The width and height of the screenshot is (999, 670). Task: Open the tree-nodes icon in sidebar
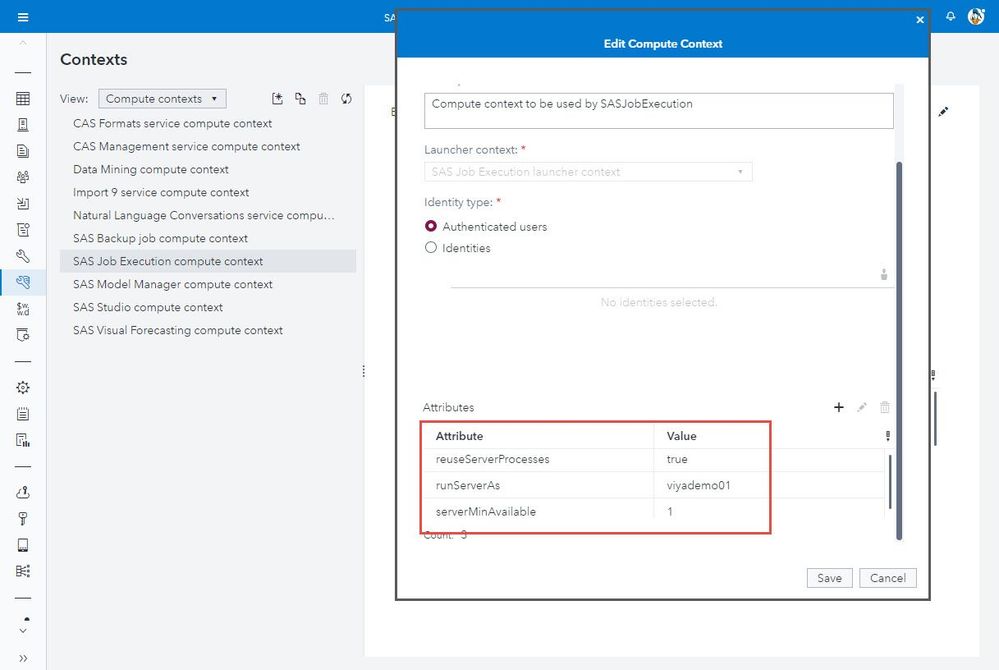23,571
